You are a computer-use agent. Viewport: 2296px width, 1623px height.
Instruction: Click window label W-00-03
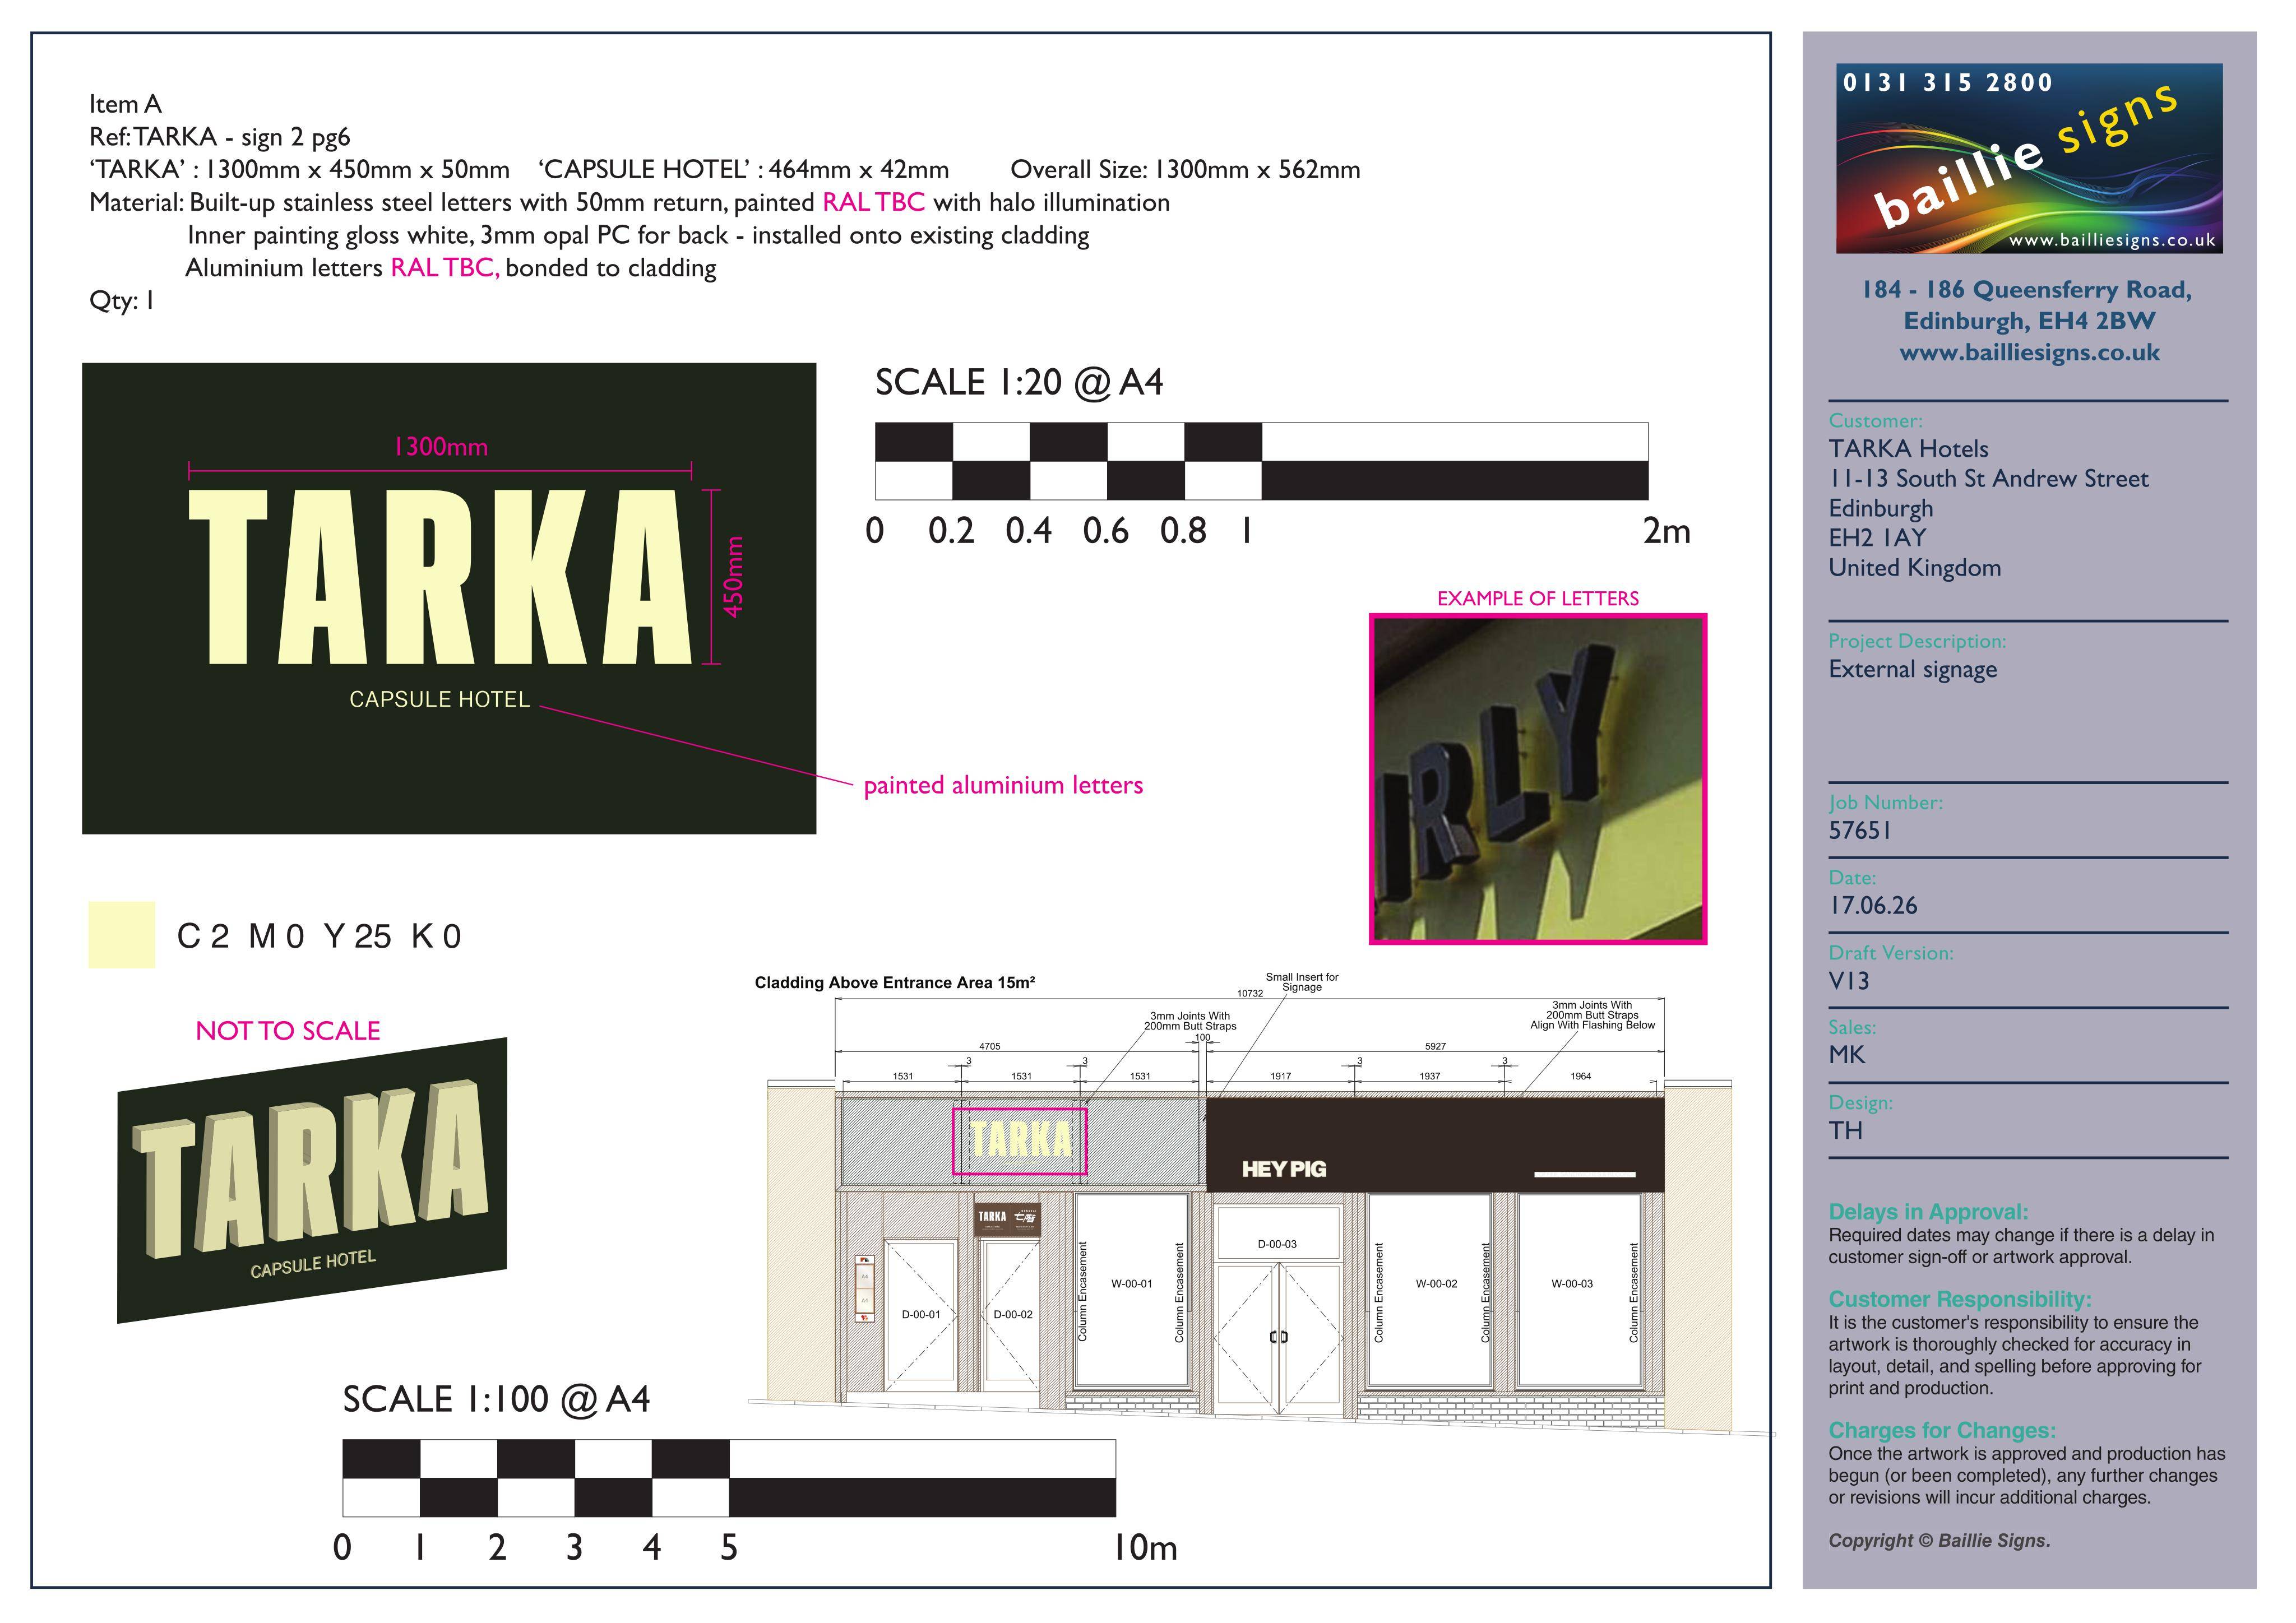coord(1572,1284)
